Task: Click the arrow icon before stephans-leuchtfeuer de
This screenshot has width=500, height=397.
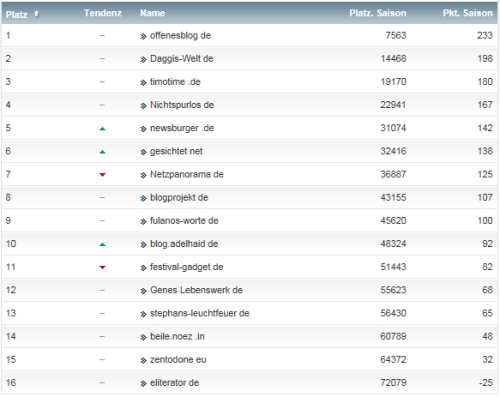Action: (x=143, y=314)
